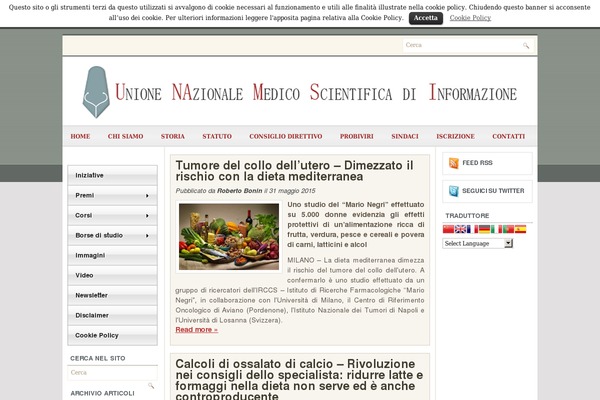Click the Unione Nazionale Medico Scientifica title
Screen dimensions: 600x400
316,93
